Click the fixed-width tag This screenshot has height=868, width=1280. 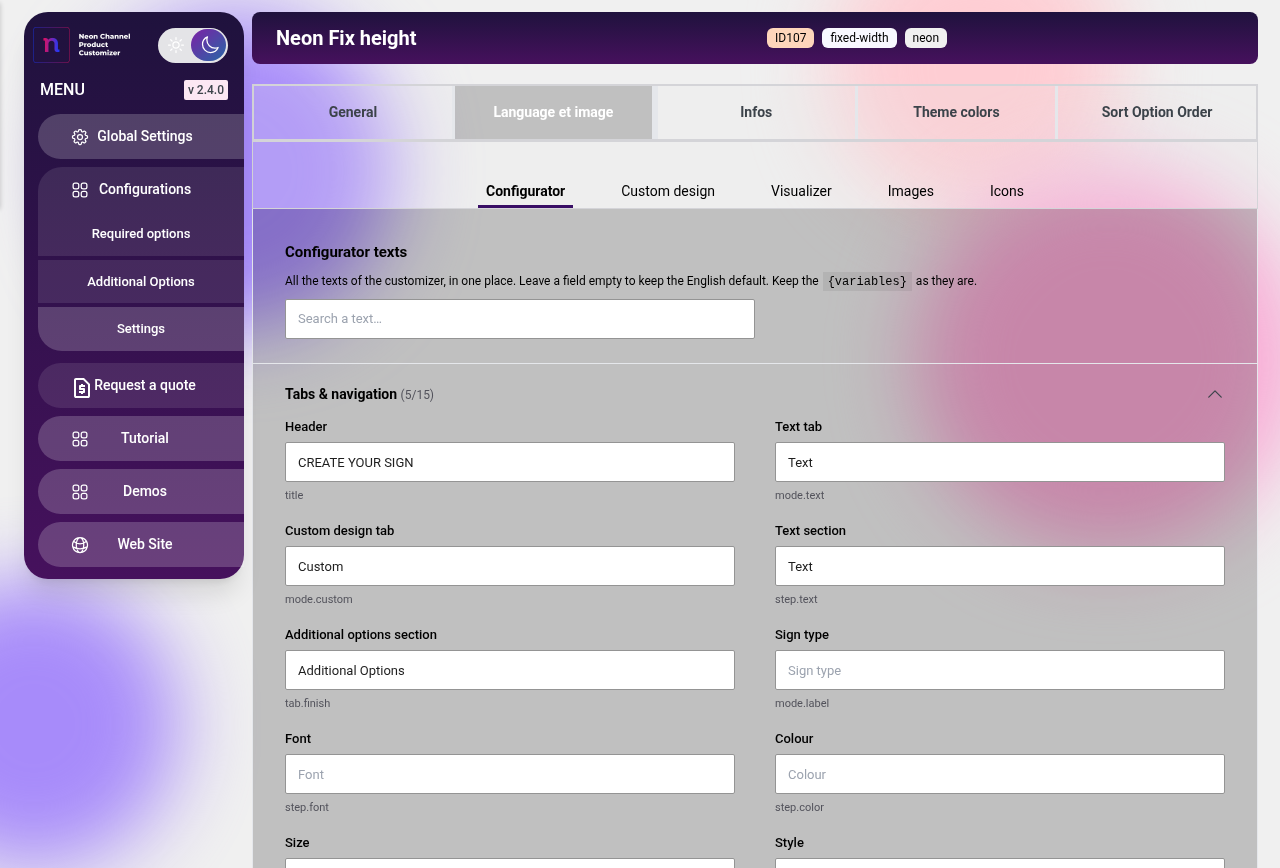click(859, 38)
